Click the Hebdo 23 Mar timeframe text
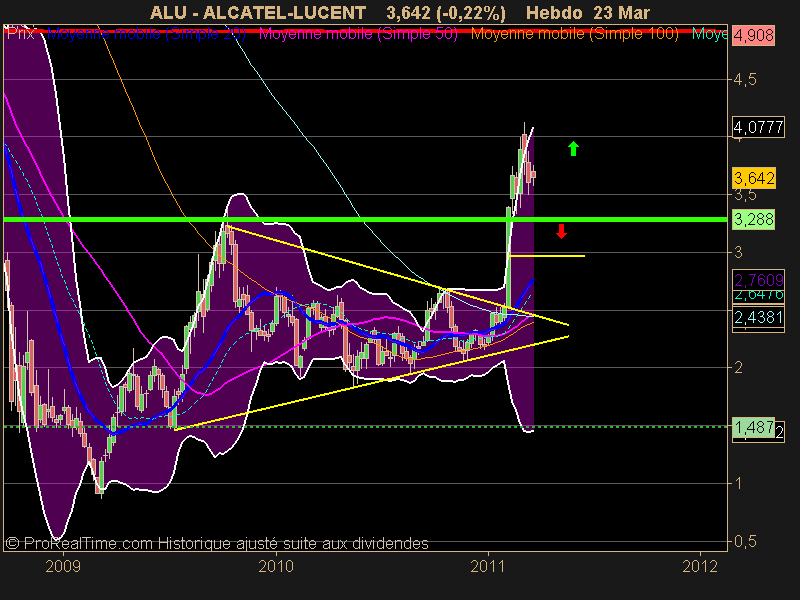Viewport: 800px width, 600px height. point(588,12)
